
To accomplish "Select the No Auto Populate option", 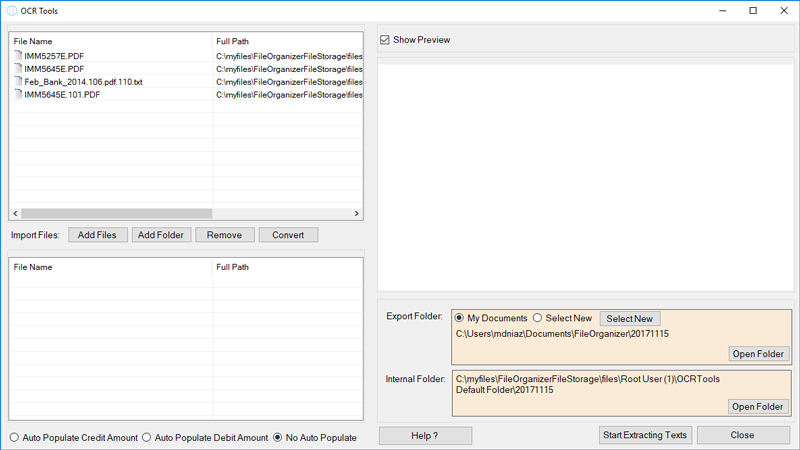I will click(278, 437).
